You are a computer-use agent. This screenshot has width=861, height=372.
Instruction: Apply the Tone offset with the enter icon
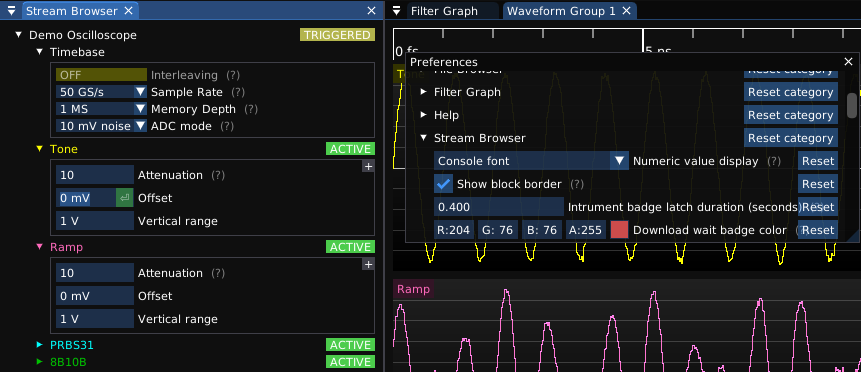point(125,198)
